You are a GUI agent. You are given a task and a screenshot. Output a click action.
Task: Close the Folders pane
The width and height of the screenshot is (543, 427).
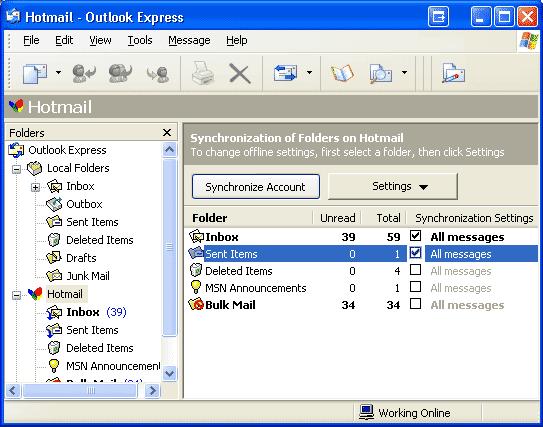(167, 132)
